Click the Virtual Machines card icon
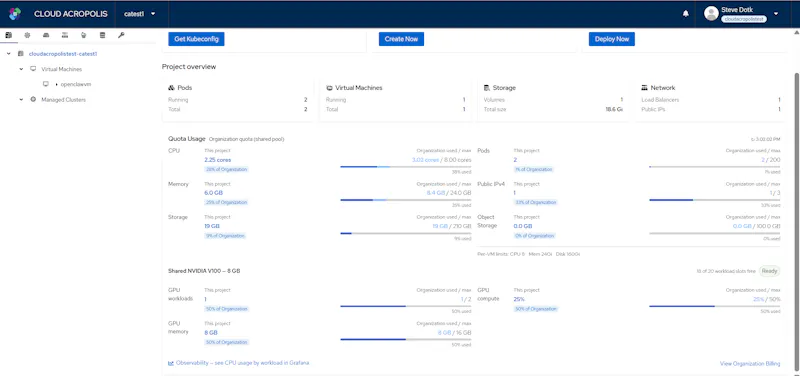 pos(329,88)
